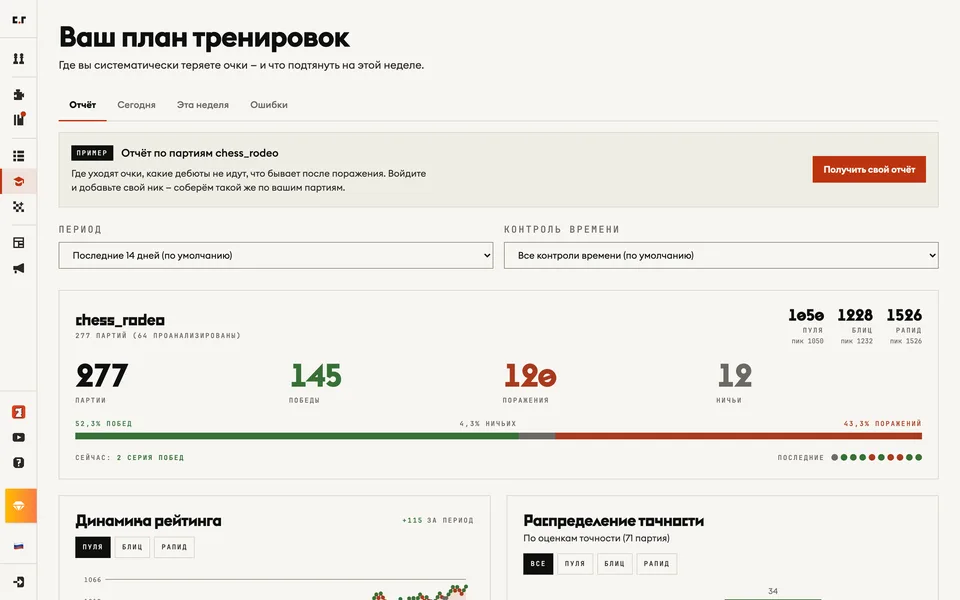
Task: Click the red losses segment of result bar
Action: 738,436
